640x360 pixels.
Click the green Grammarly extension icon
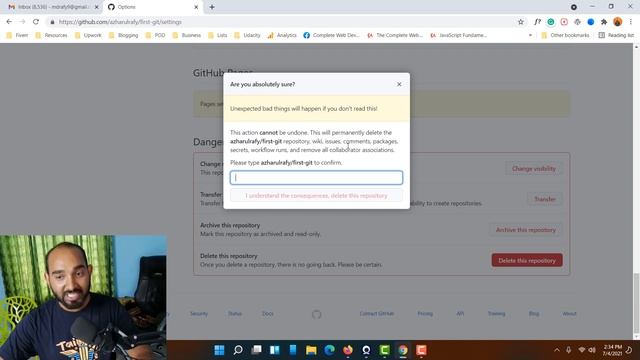[x=551, y=22]
